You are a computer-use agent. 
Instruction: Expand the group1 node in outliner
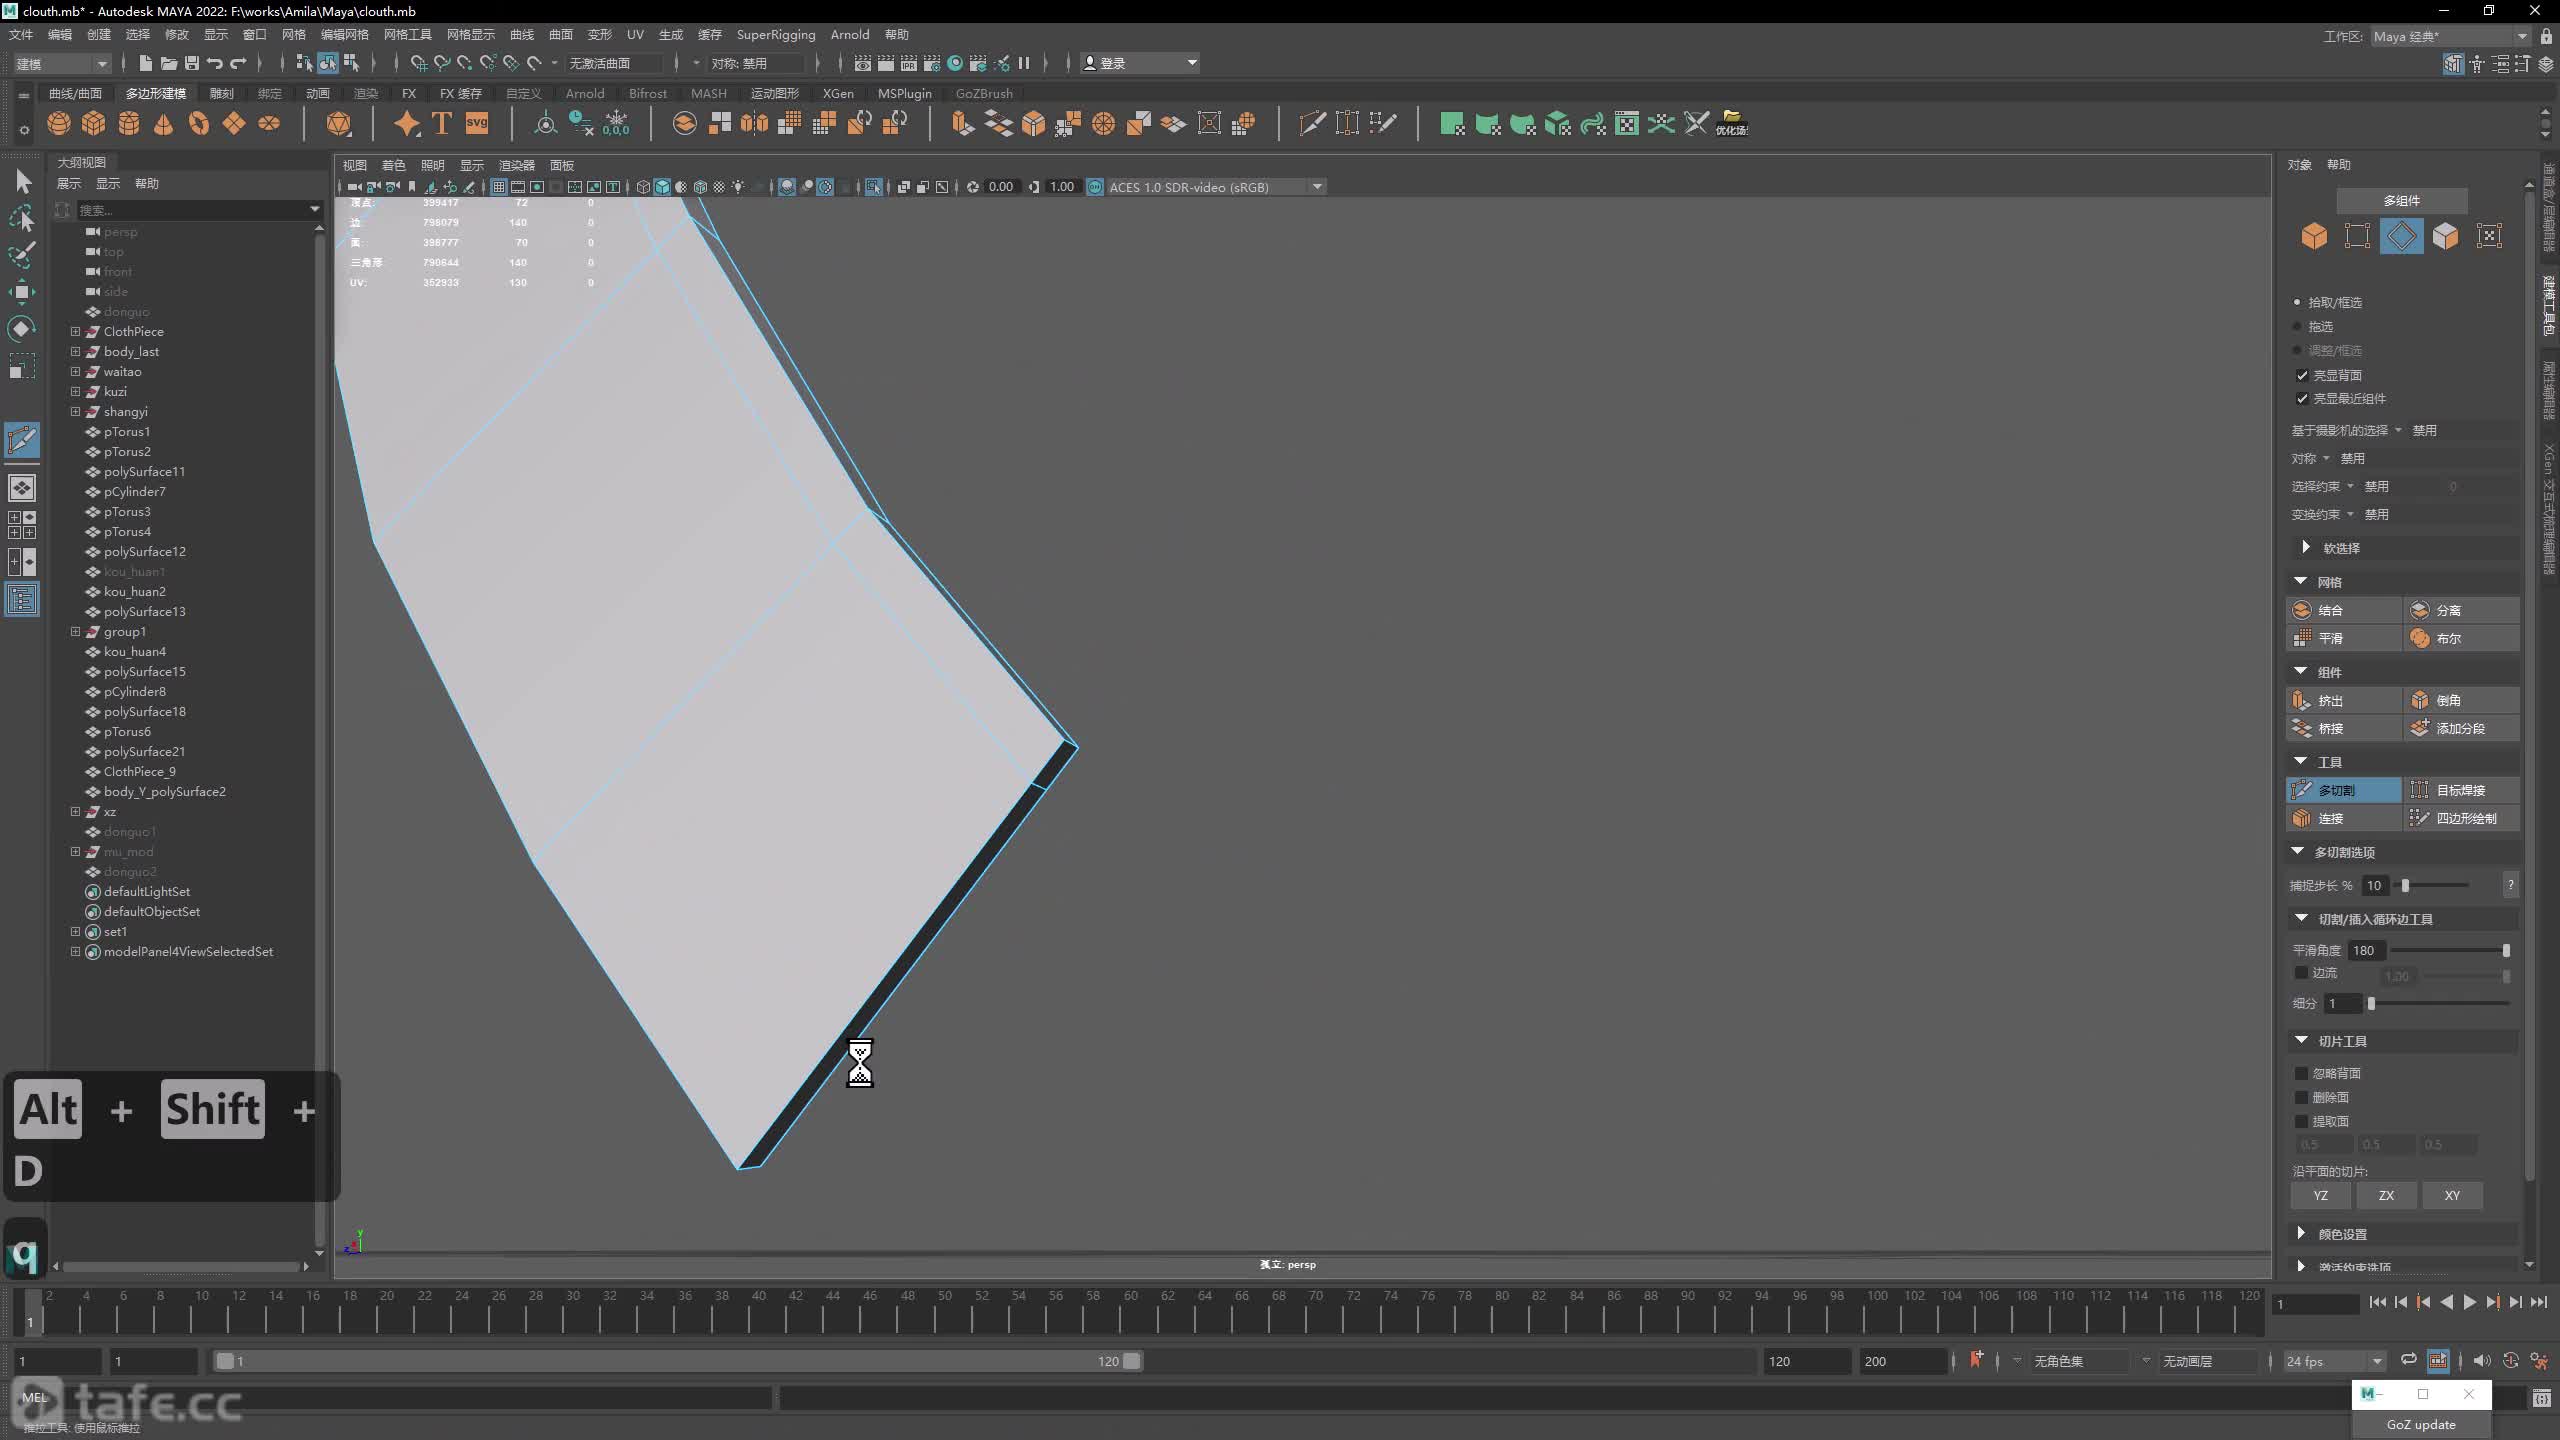coord(75,631)
